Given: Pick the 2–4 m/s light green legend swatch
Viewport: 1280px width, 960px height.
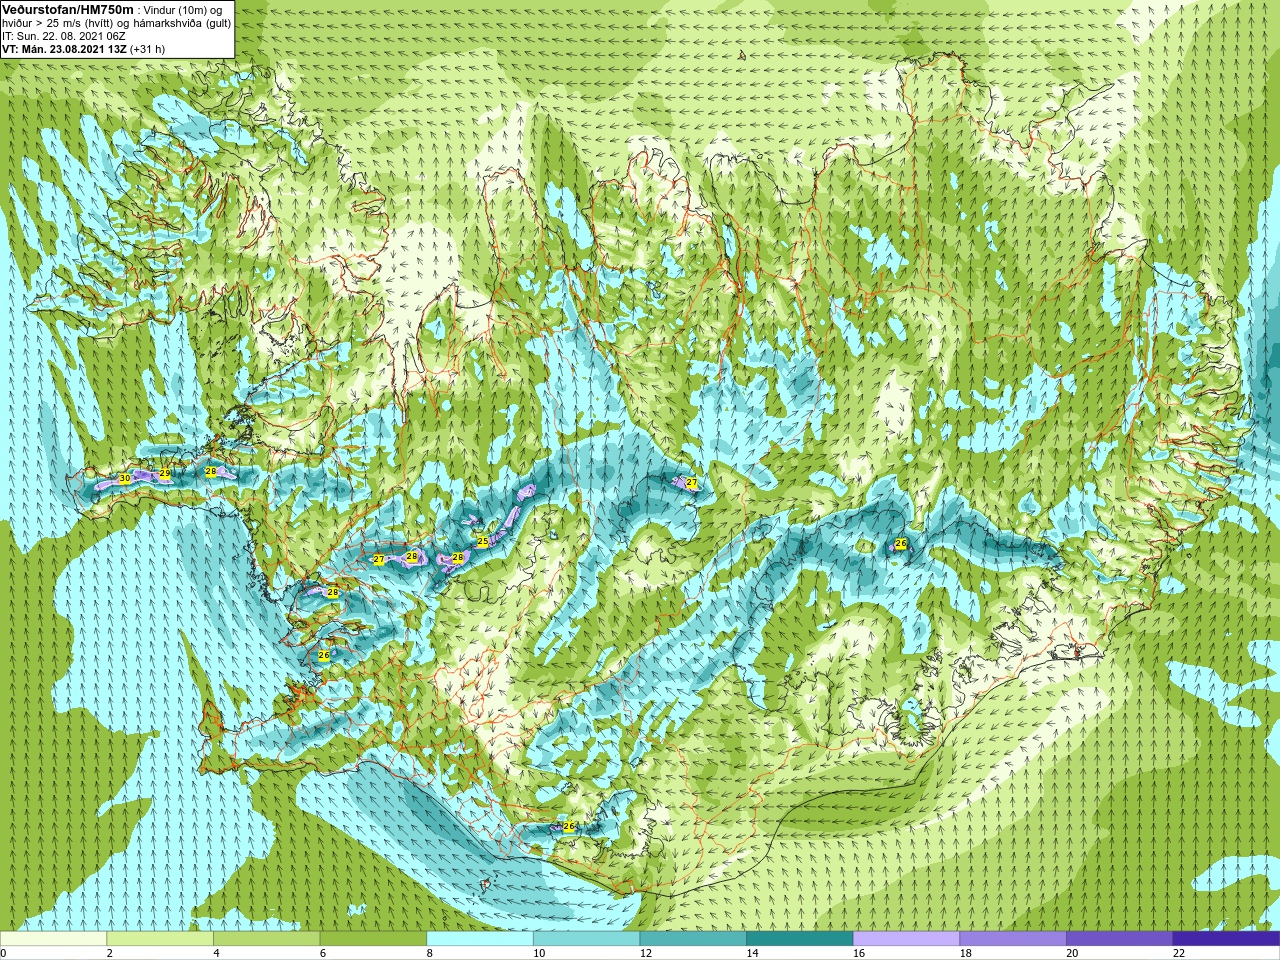Looking at the screenshot, I should click(160, 939).
